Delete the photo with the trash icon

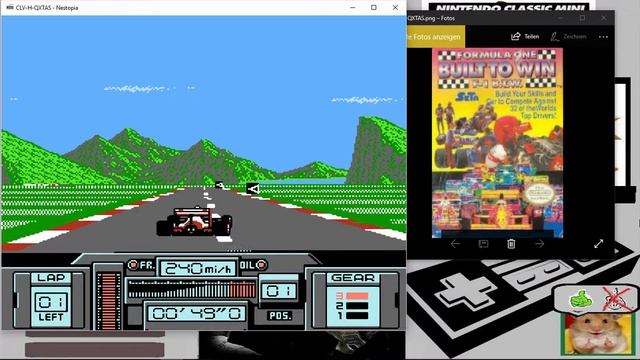(x=511, y=244)
